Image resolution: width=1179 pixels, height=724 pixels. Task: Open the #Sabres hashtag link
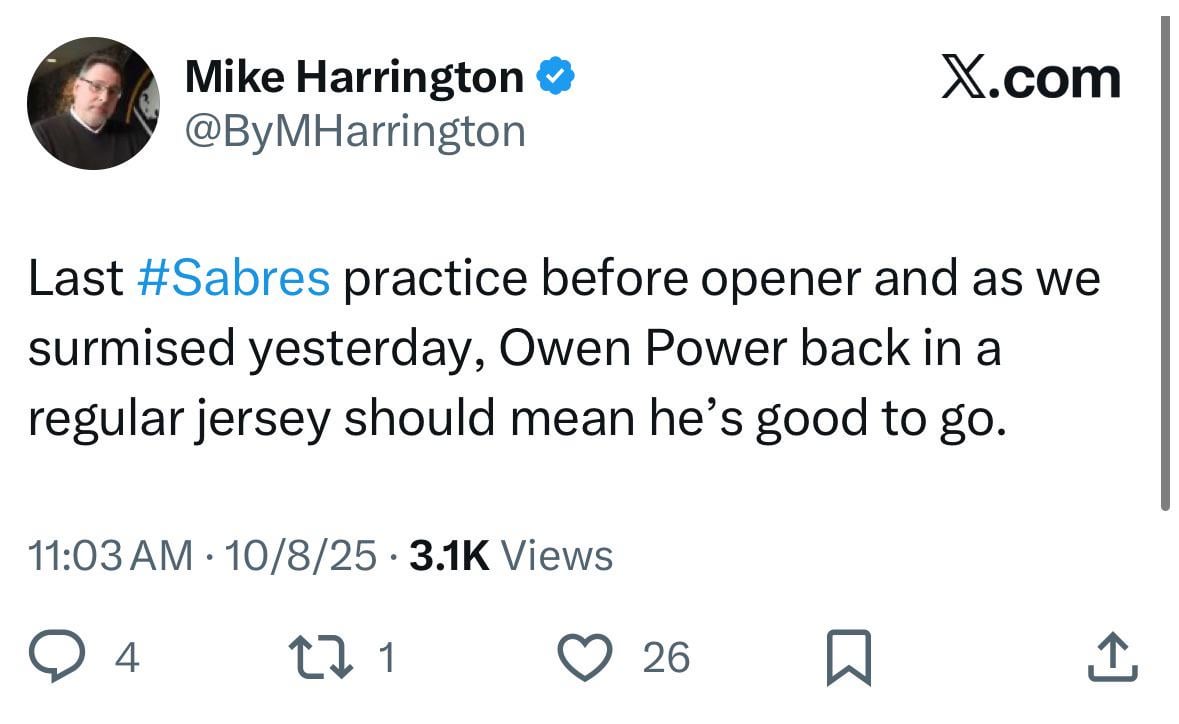(x=234, y=278)
